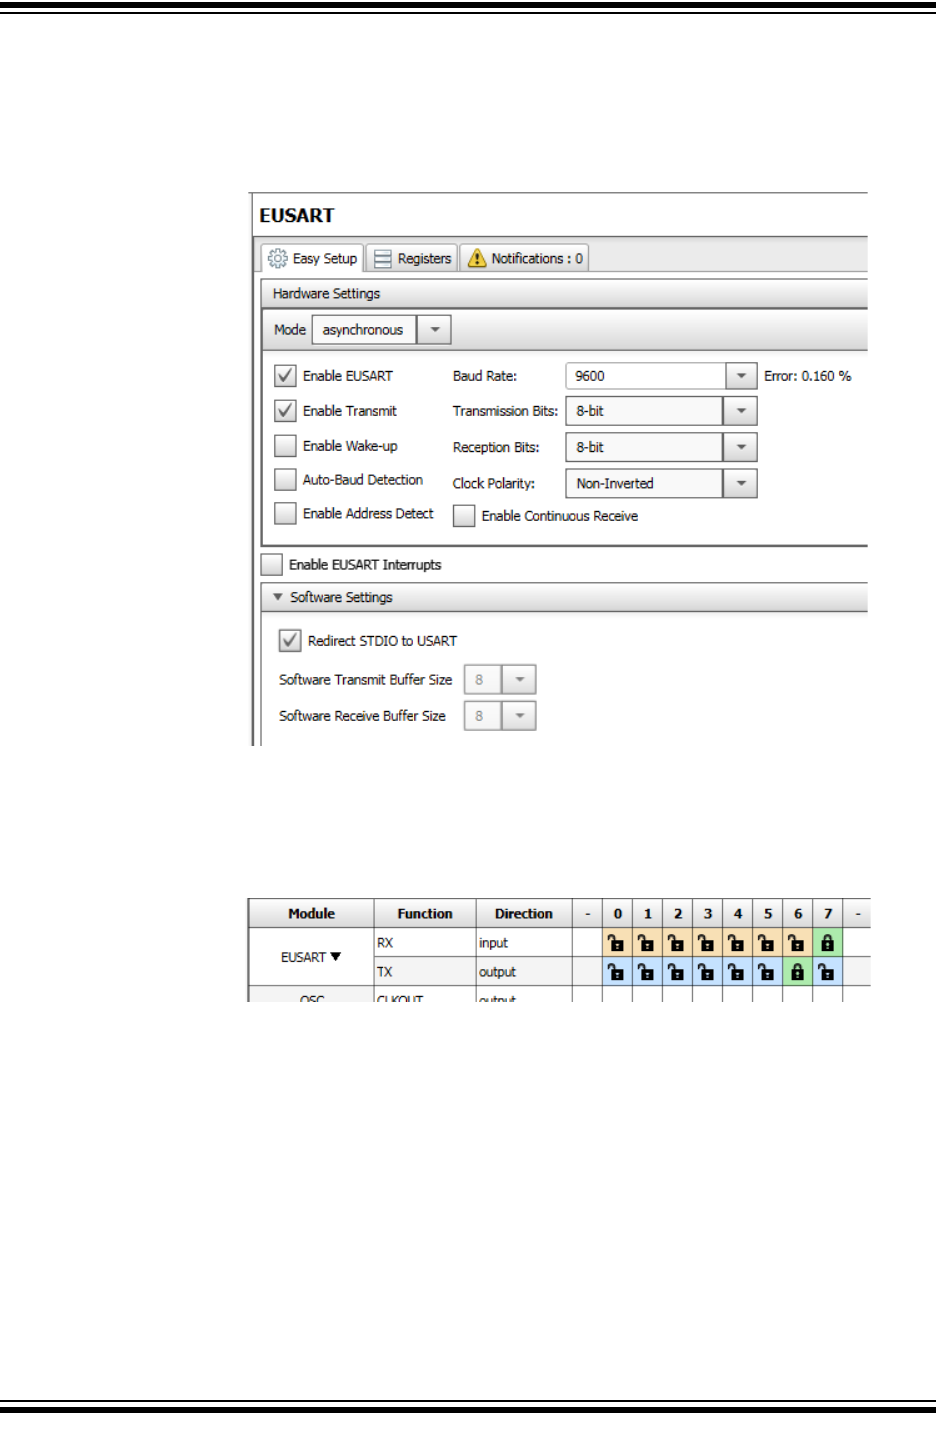Click the pin 0 column header
This screenshot has height=1429, width=936.
pos(617,913)
